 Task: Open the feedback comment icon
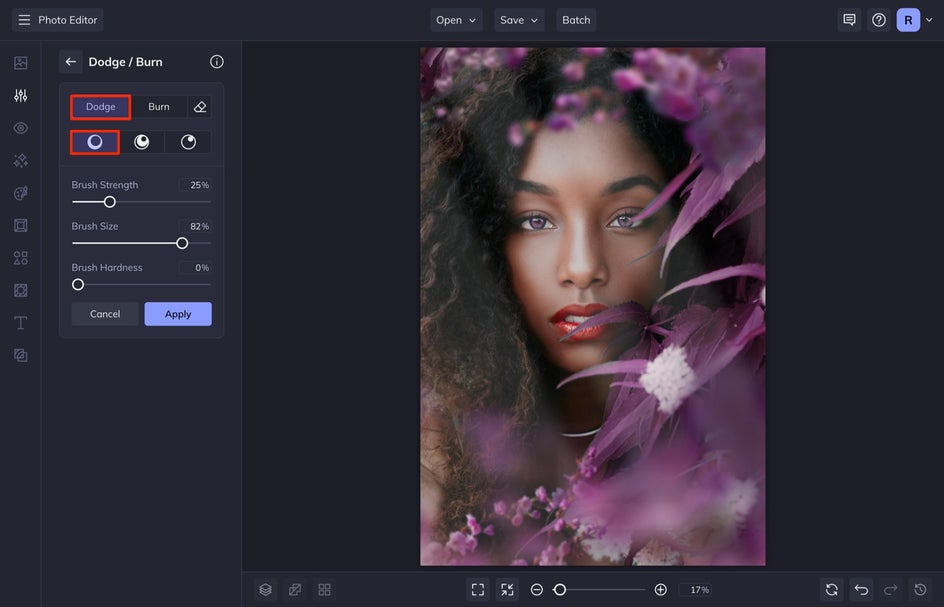pos(849,20)
